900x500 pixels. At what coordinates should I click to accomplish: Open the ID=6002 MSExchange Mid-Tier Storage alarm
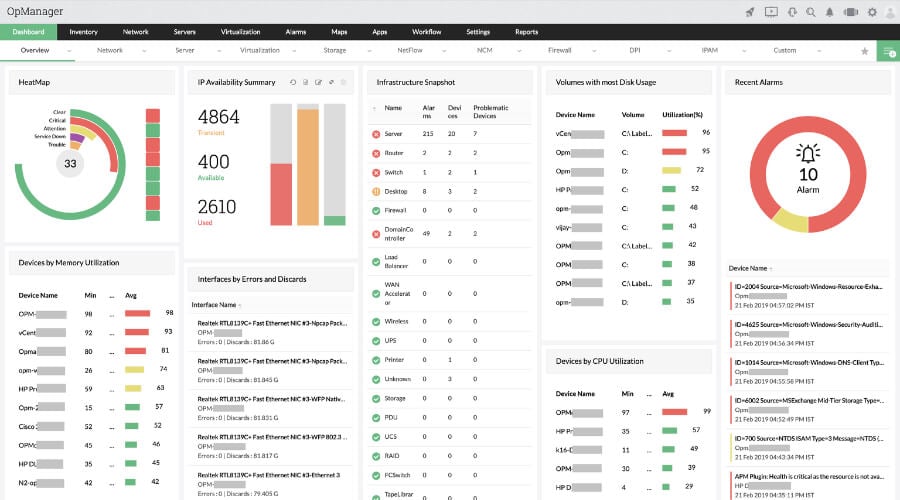click(x=808, y=400)
